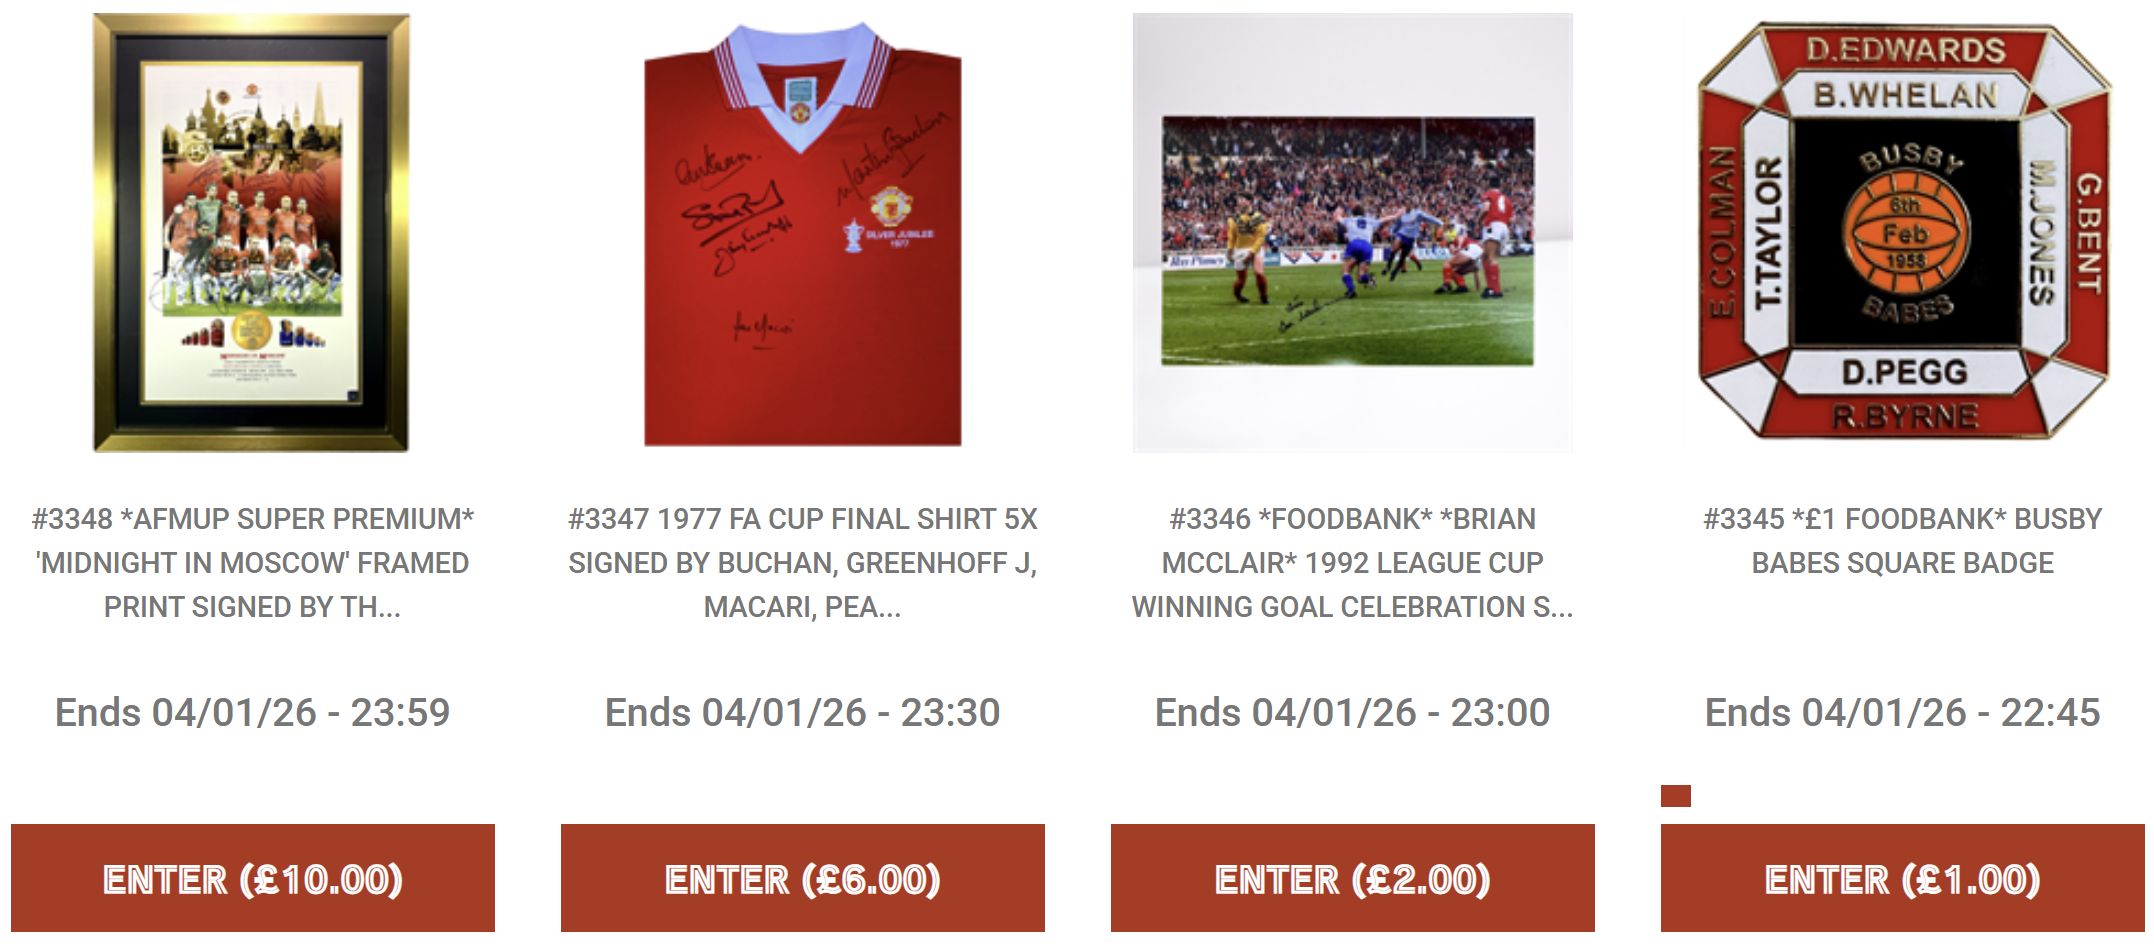The image size is (2154, 944).
Task: Open the Busby Babes square badge image
Action: point(1904,233)
